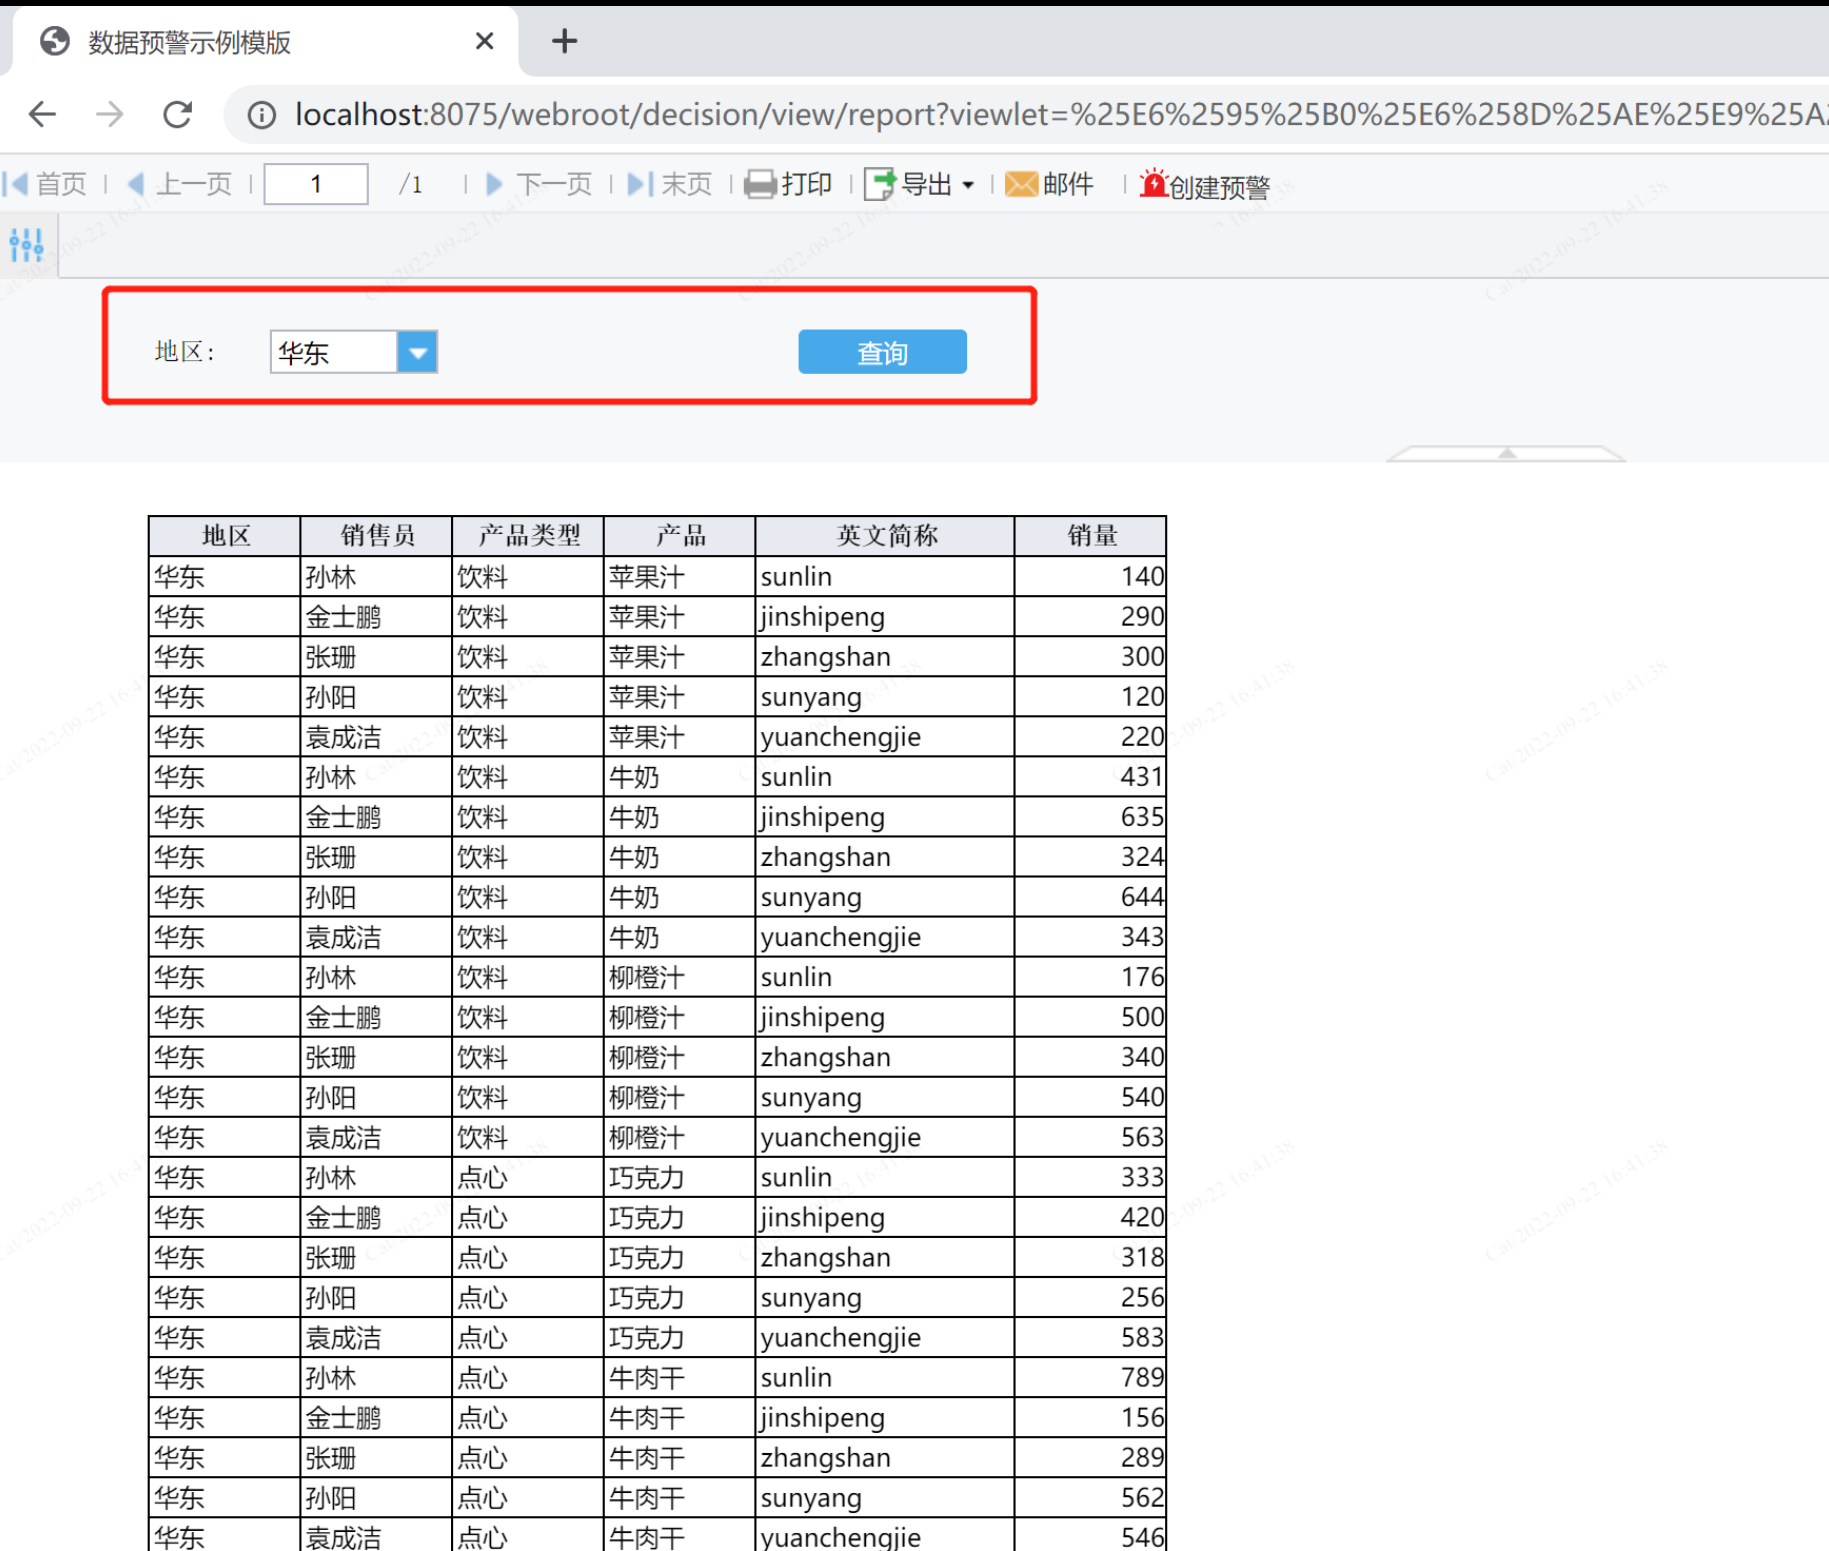Click the browser forward arrow
Viewport: 1829px width, 1551px height.
click(x=109, y=115)
